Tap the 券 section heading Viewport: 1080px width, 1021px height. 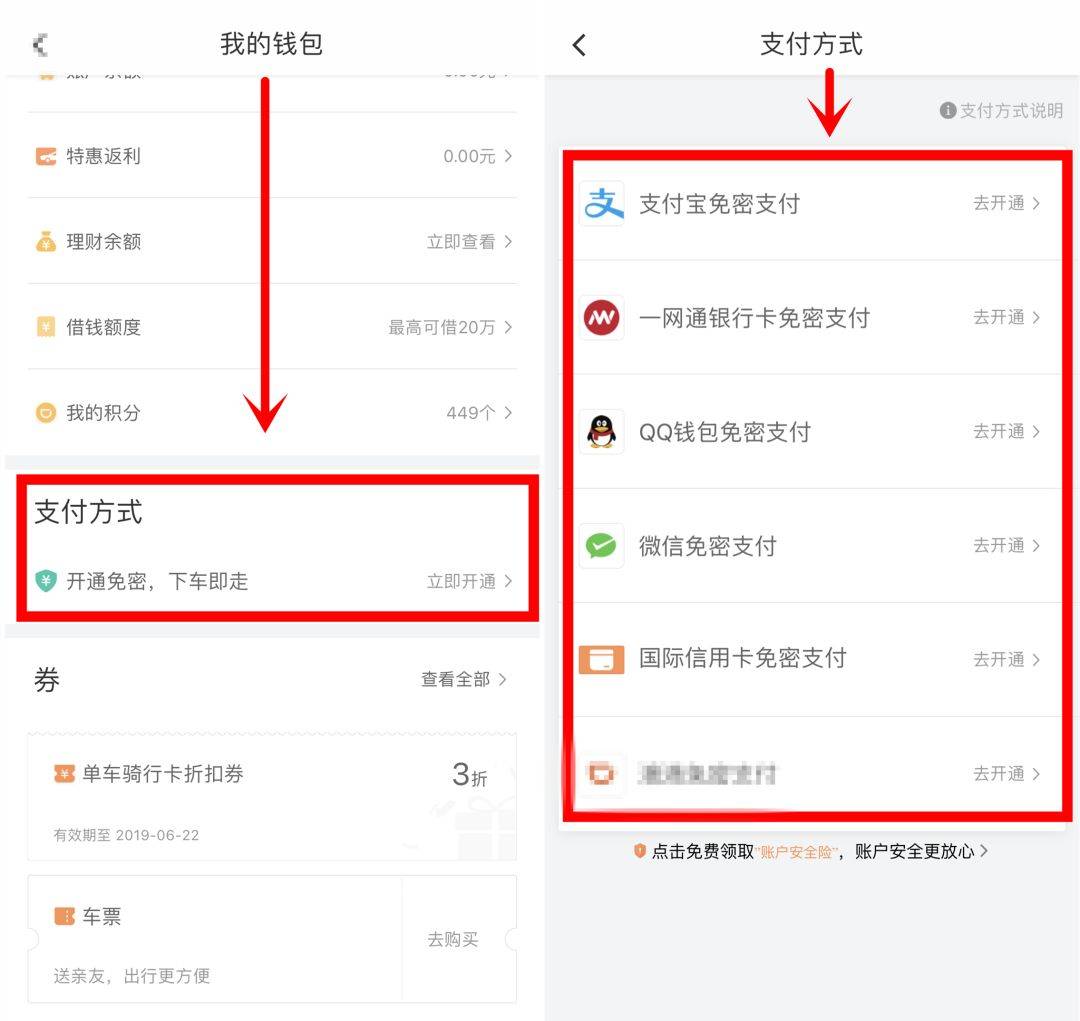point(47,679)
